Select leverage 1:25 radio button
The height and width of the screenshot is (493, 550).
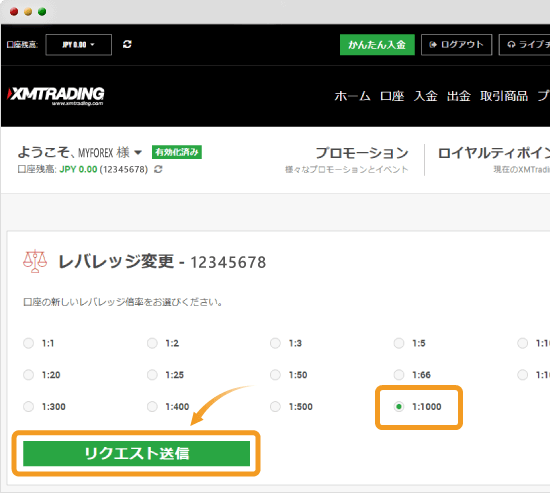tap(152, 375)
